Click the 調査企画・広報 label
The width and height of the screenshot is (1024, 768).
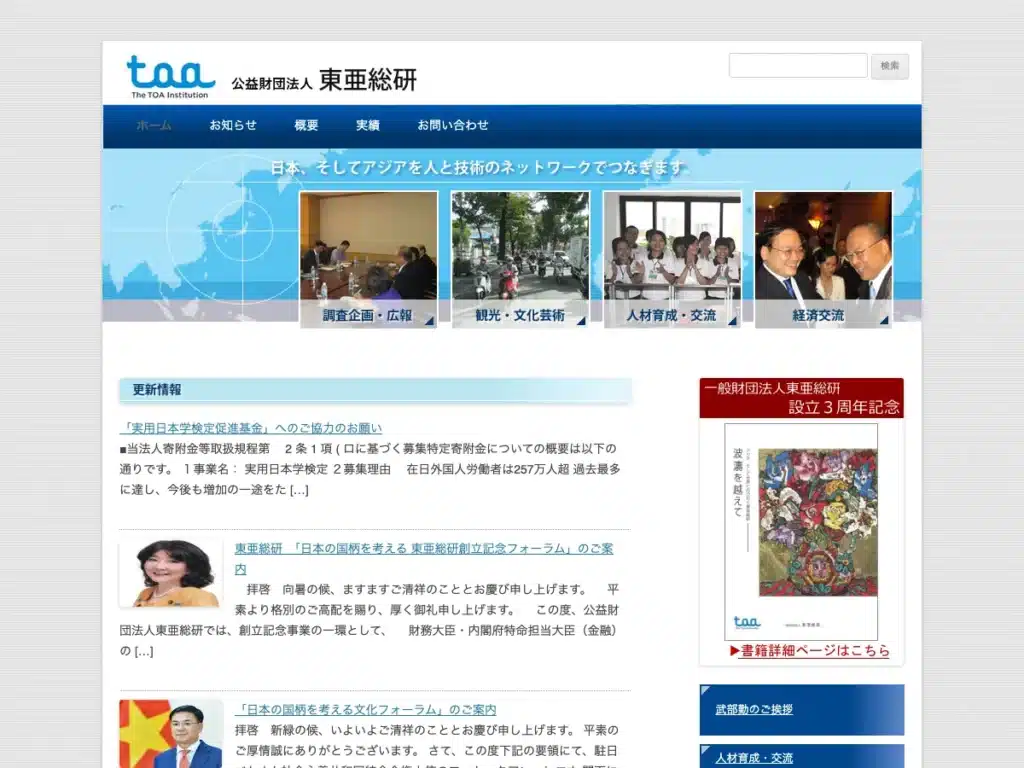tap(367, 315)
